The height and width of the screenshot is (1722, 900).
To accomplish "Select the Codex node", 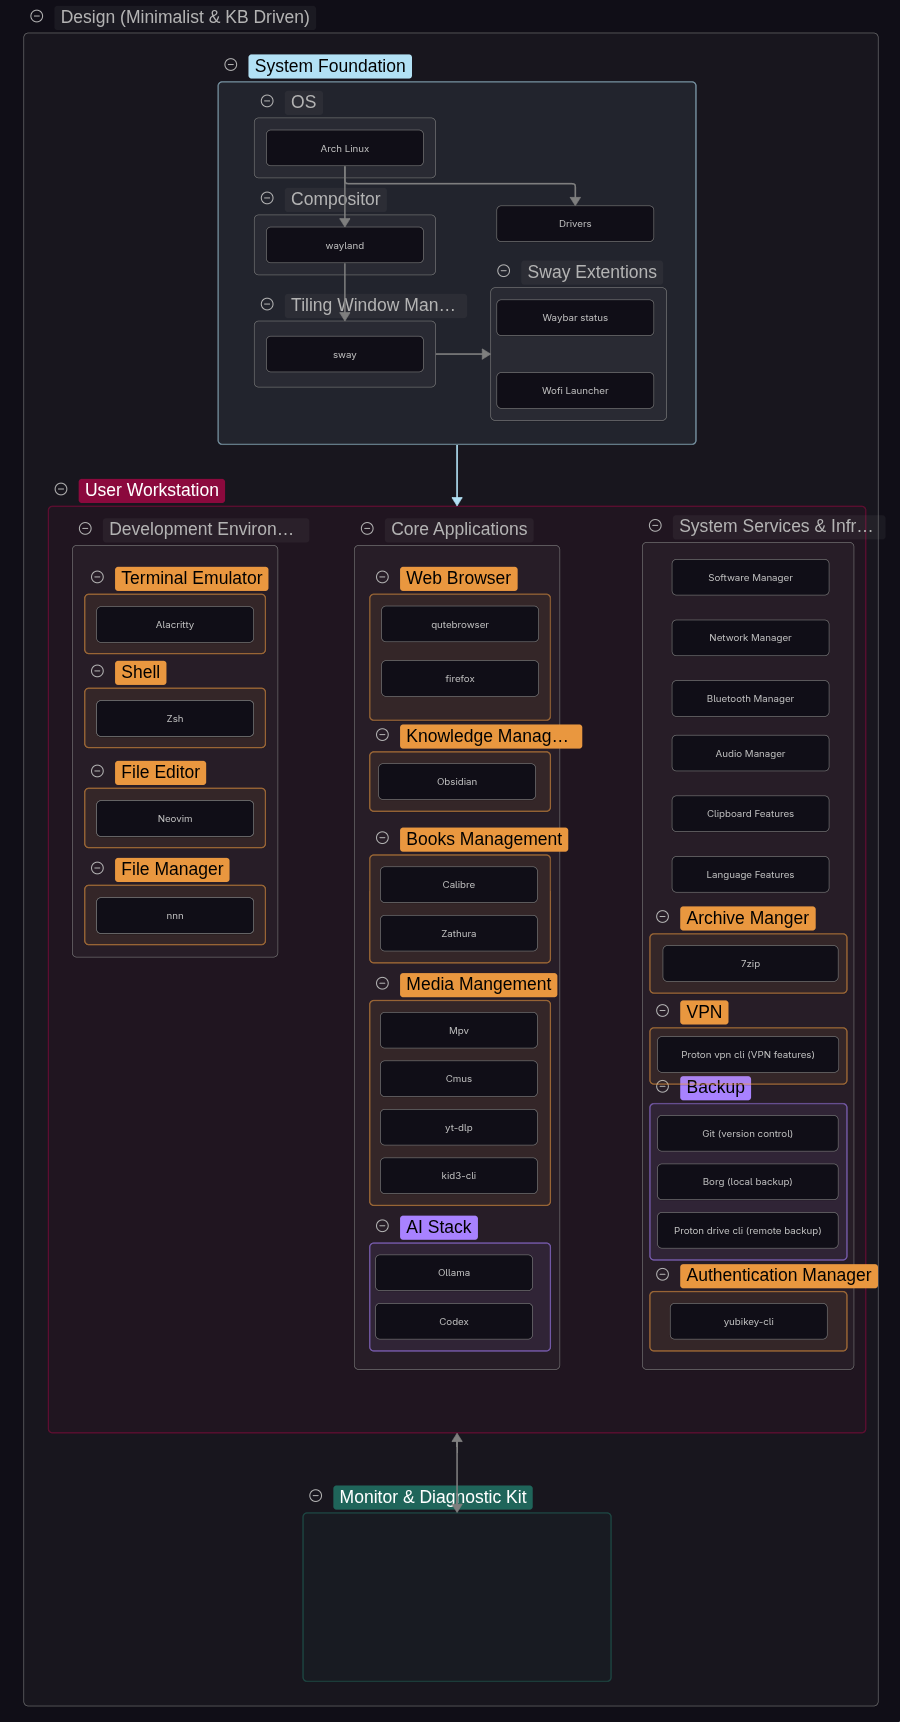I will tap(454, 1321).
